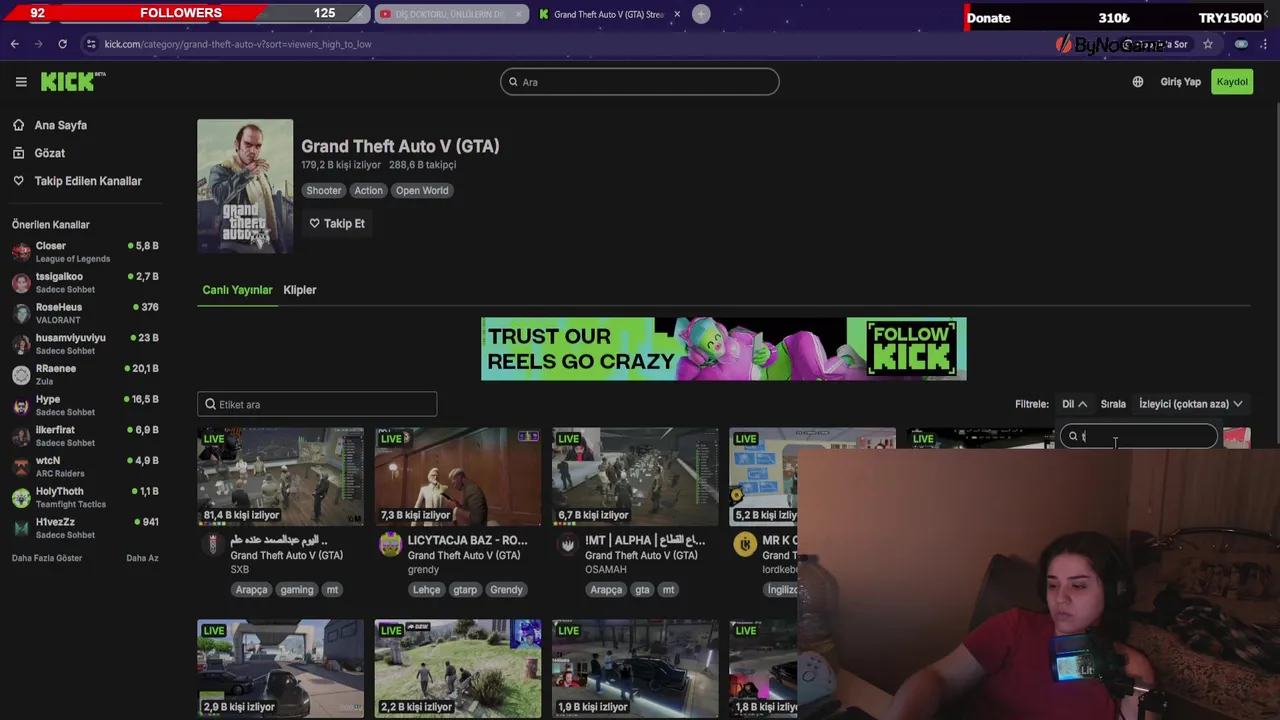
Task: Open a new browser tab
Action: (701, 14)
